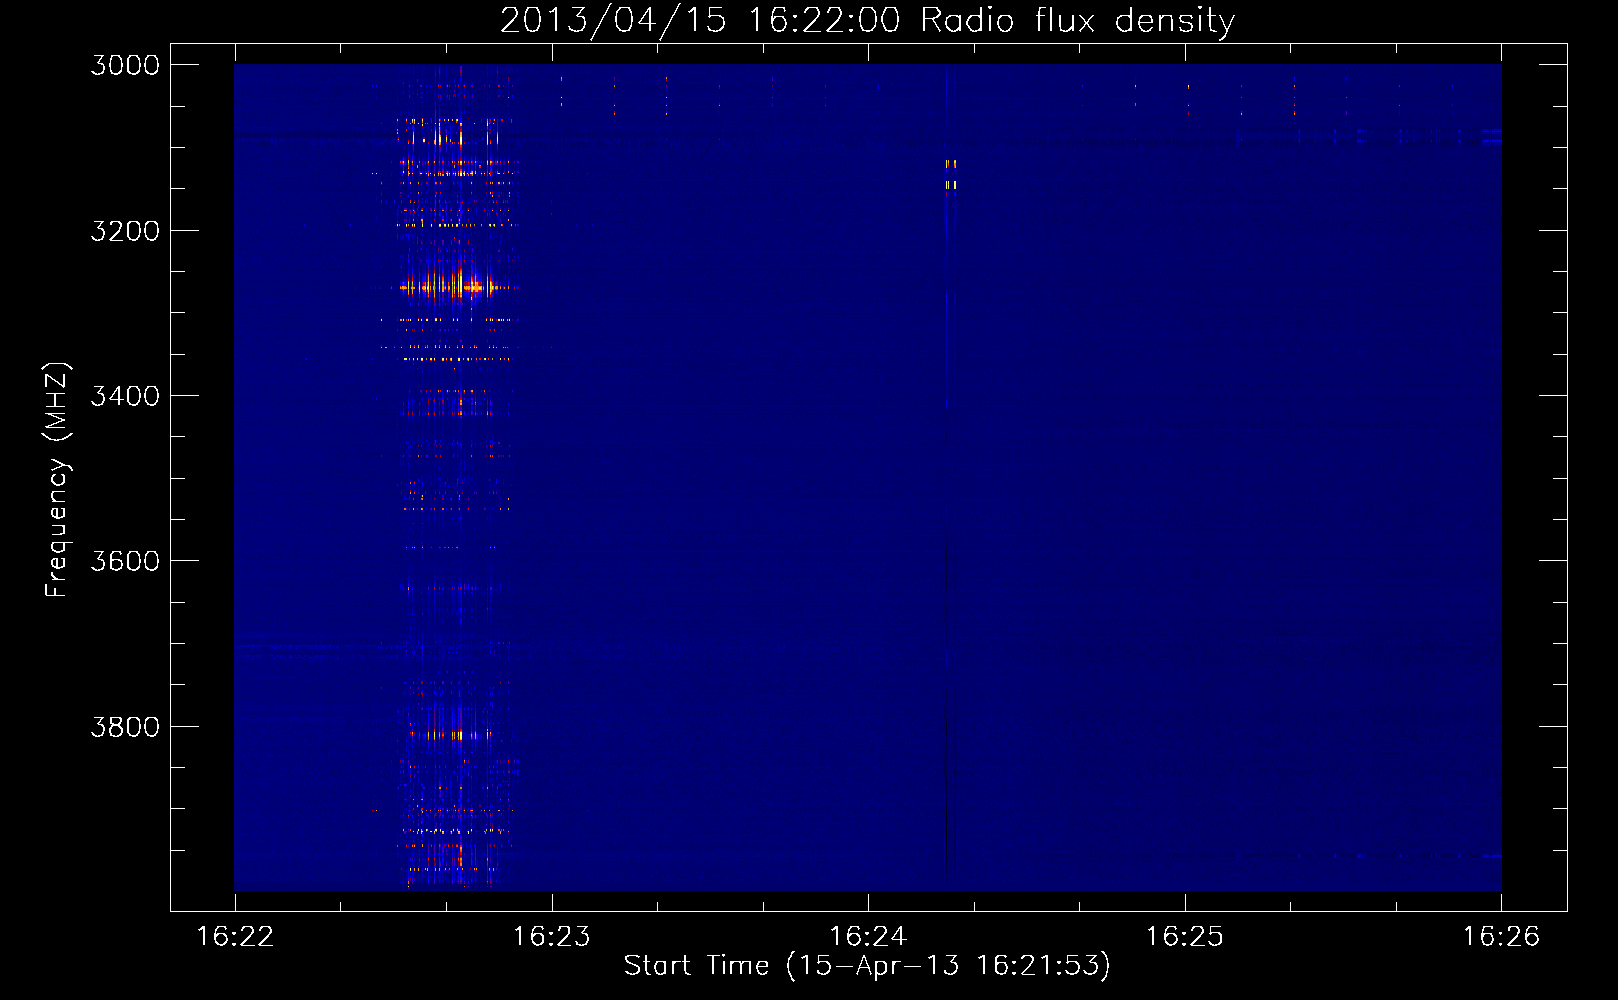This screenshot has height=1000, width=1618.
Task: Click the 3200 frequency tick label
Action: point(125,231)
